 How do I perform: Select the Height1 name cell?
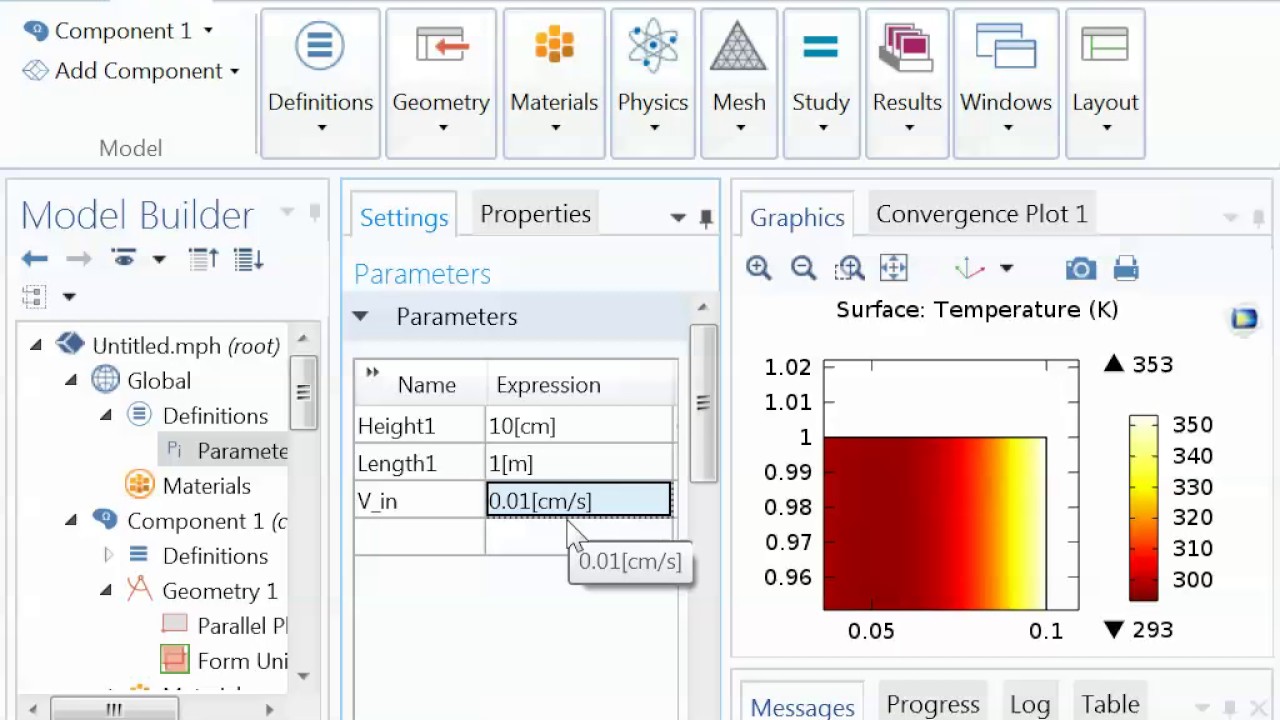[420, 426]
